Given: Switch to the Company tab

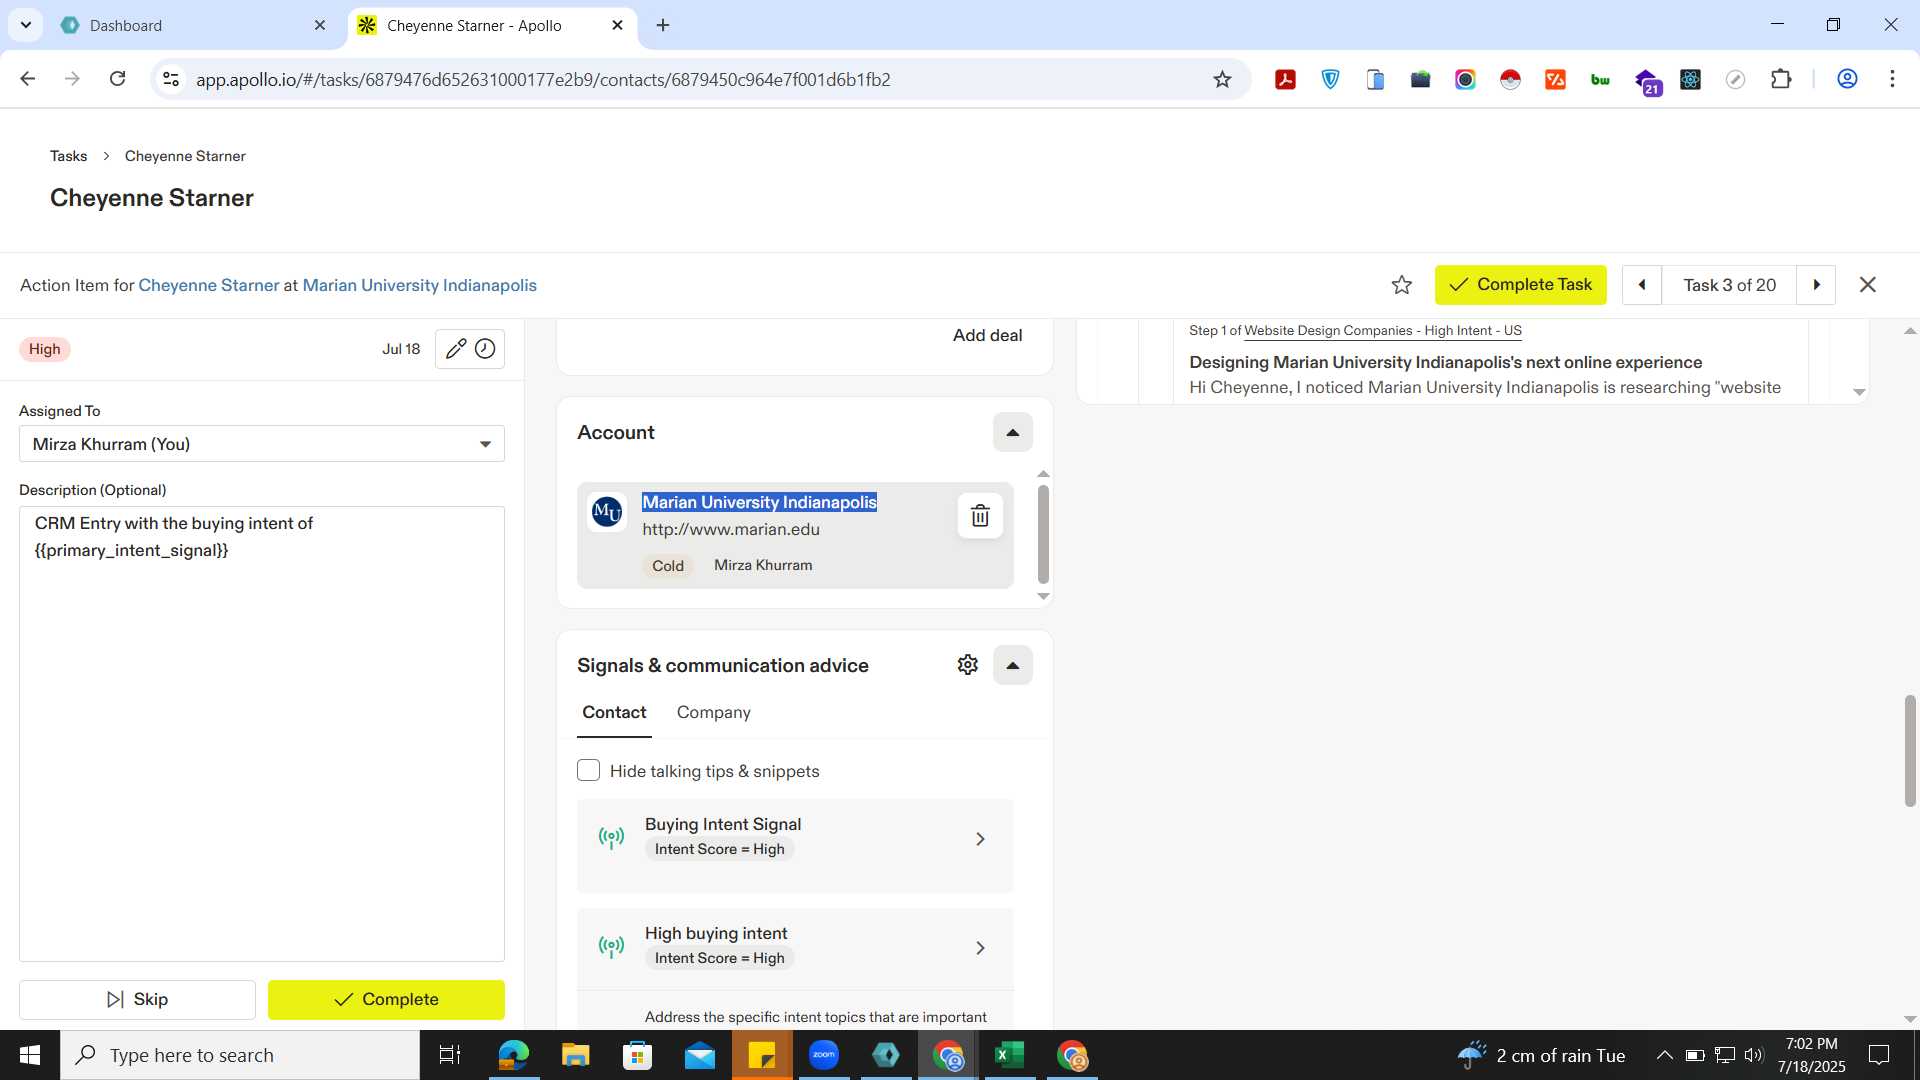Looking at the screenshot, I should click(x=713, y=712).
